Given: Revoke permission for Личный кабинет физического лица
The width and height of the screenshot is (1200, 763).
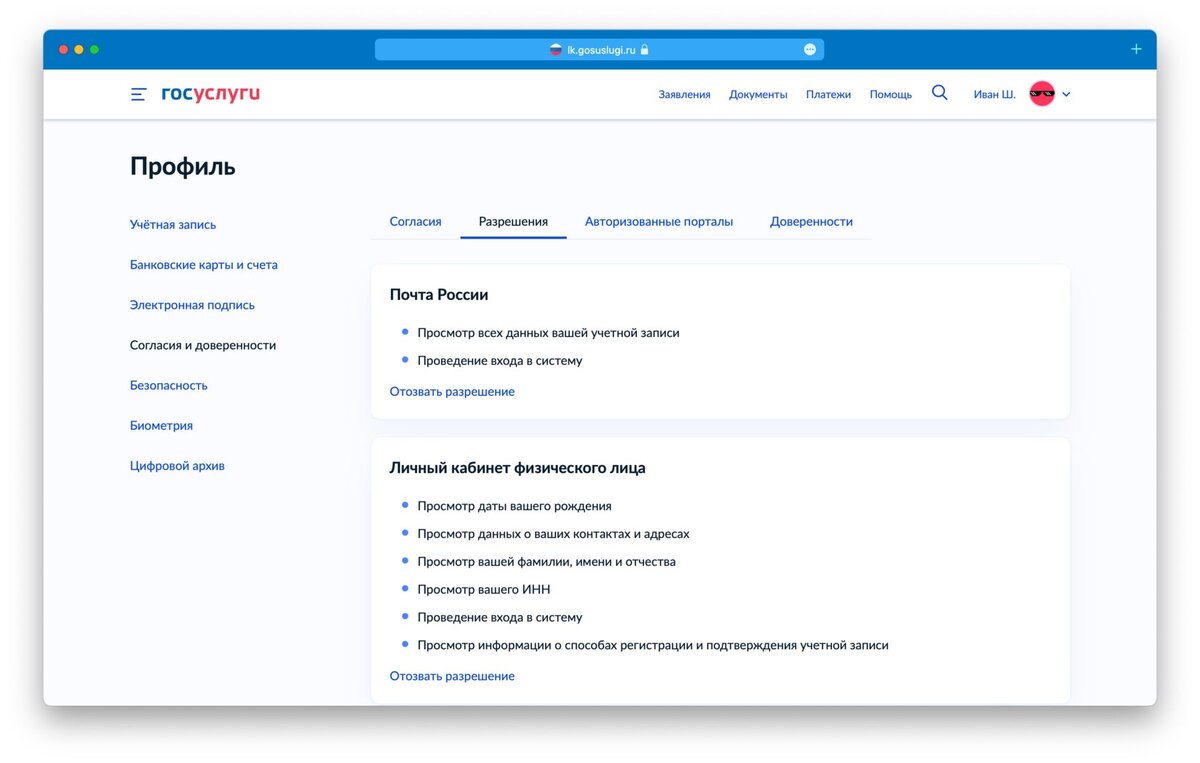Looking at the screenshot, I should (x=452, y=676).
